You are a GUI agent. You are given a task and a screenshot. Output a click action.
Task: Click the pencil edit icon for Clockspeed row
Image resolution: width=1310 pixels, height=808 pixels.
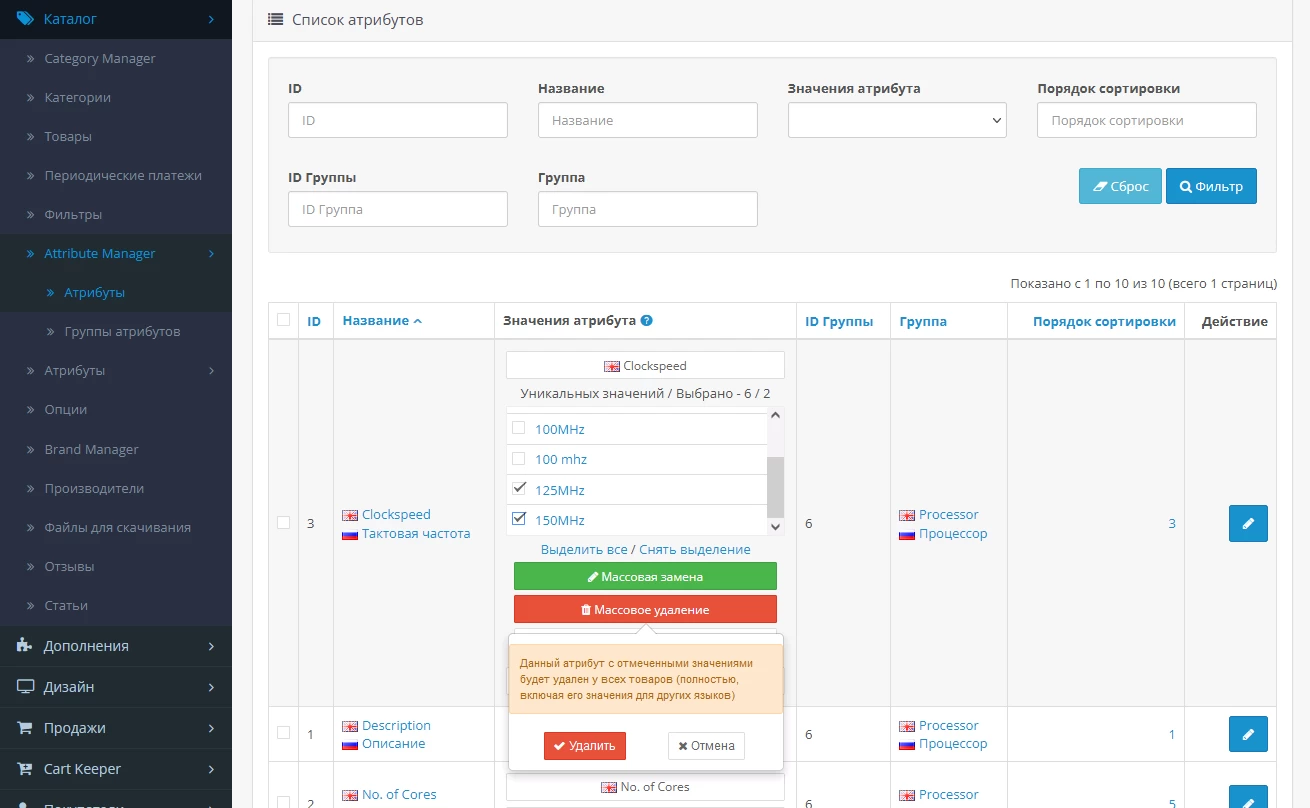pyautogui.click(x=1247, y=523)
